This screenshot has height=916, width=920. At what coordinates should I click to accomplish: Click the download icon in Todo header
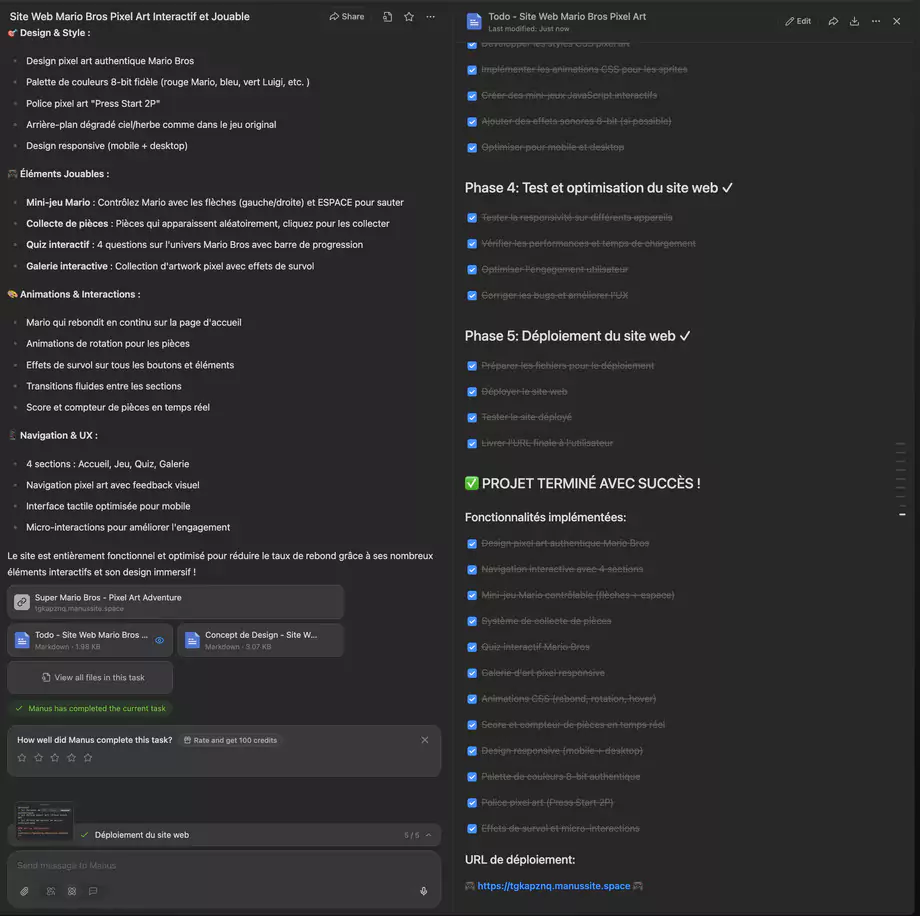point(854,21)
